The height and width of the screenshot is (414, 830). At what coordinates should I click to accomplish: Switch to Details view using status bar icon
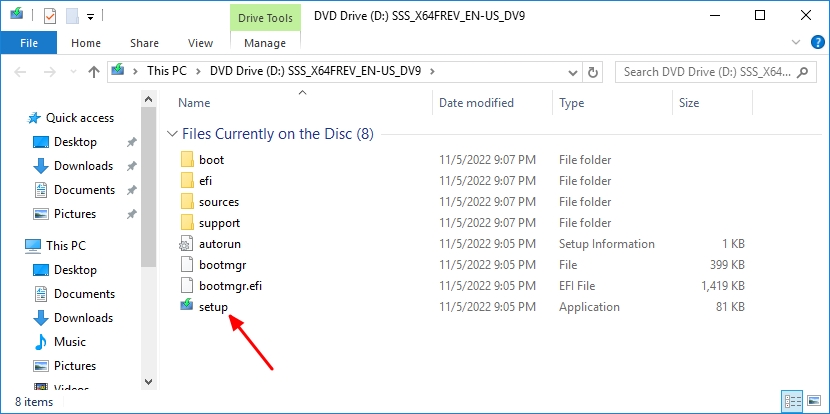792,402
